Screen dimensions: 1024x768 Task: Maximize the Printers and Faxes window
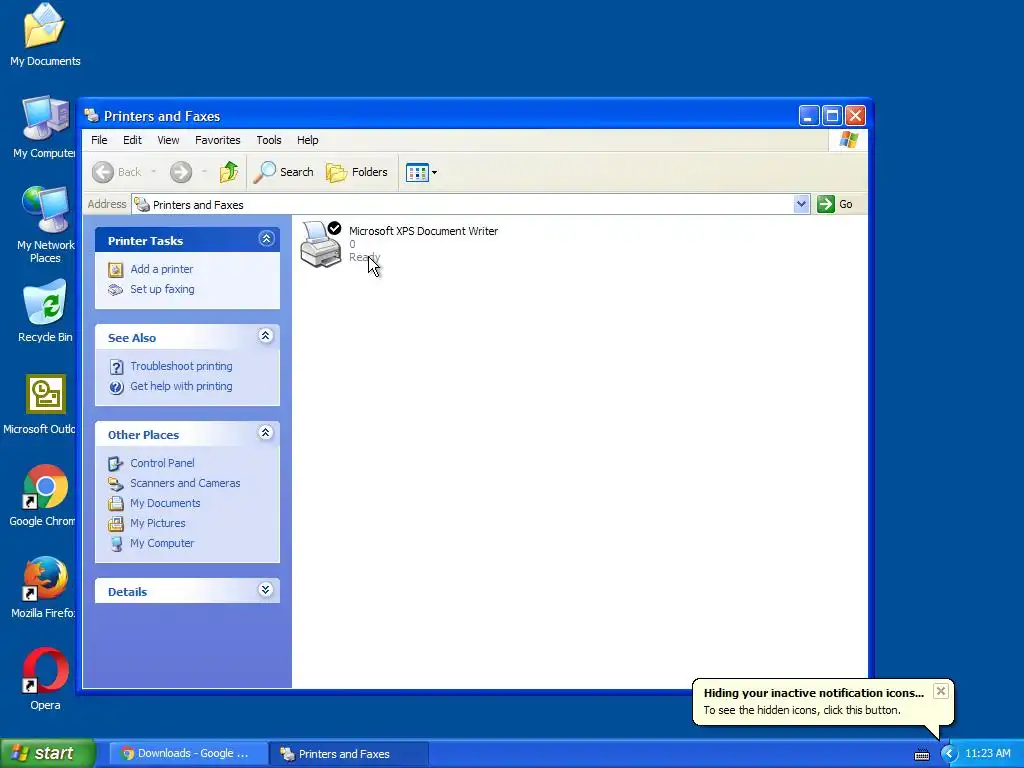point(832,116)
